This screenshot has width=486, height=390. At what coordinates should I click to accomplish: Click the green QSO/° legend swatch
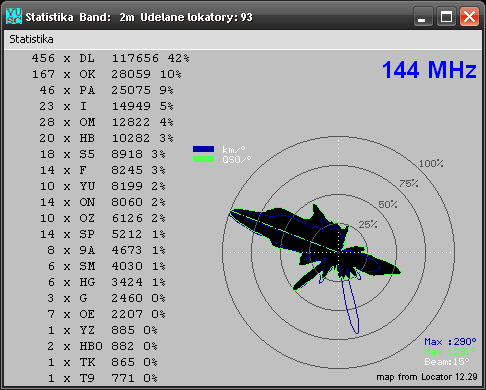pyautogui.click(x=203, y=159)
